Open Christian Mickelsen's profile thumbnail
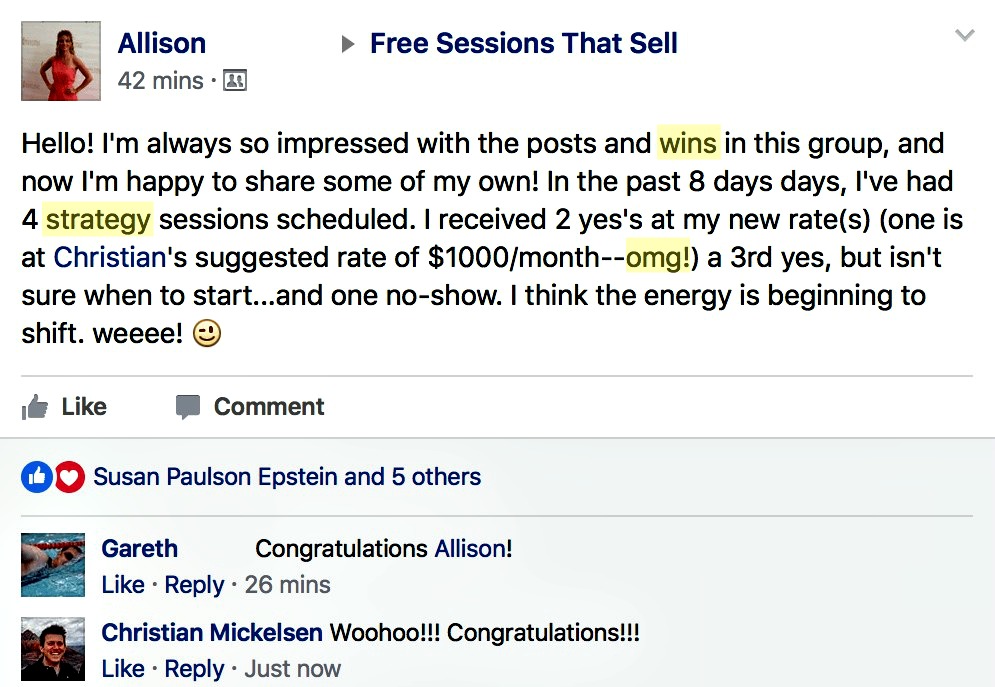This screenshot has width=995, height=687. pyautogui.click(x=53, y=649)
